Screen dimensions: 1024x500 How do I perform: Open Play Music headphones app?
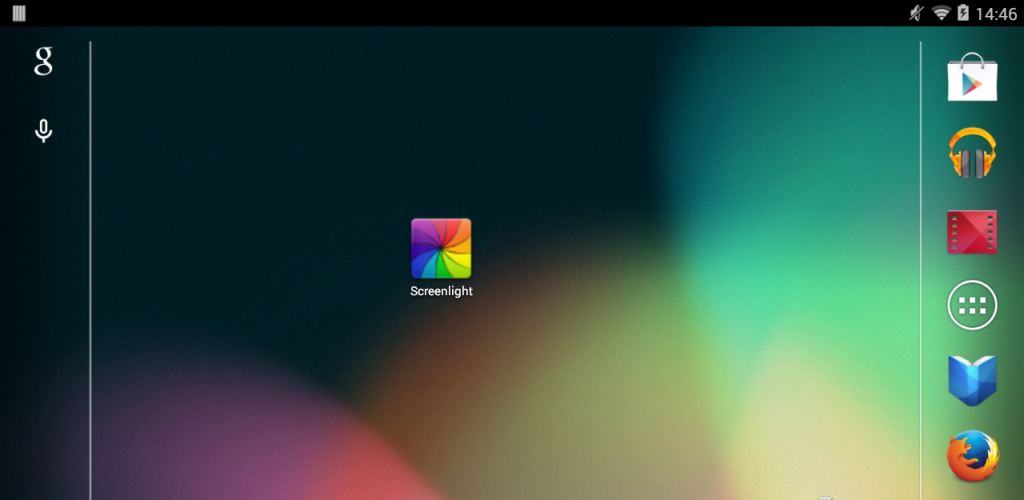coord(972,153)
